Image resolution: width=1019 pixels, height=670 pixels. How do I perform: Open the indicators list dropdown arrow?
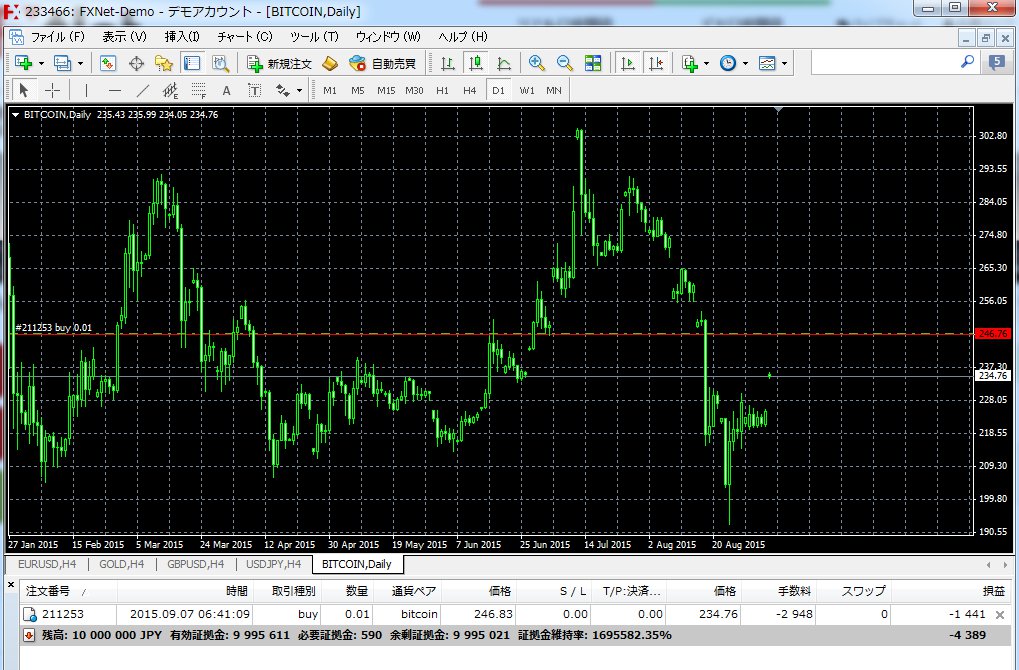[x=706, y=63]
